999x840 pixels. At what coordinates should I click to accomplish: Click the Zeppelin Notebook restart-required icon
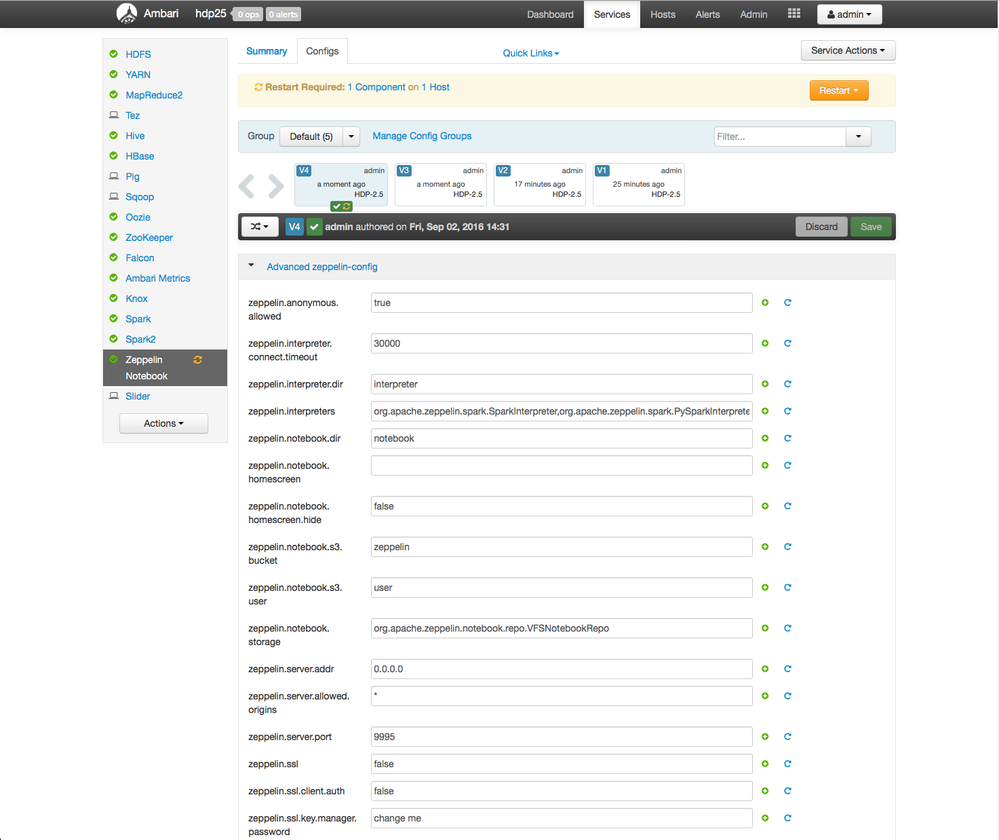(x=198, y=359)
